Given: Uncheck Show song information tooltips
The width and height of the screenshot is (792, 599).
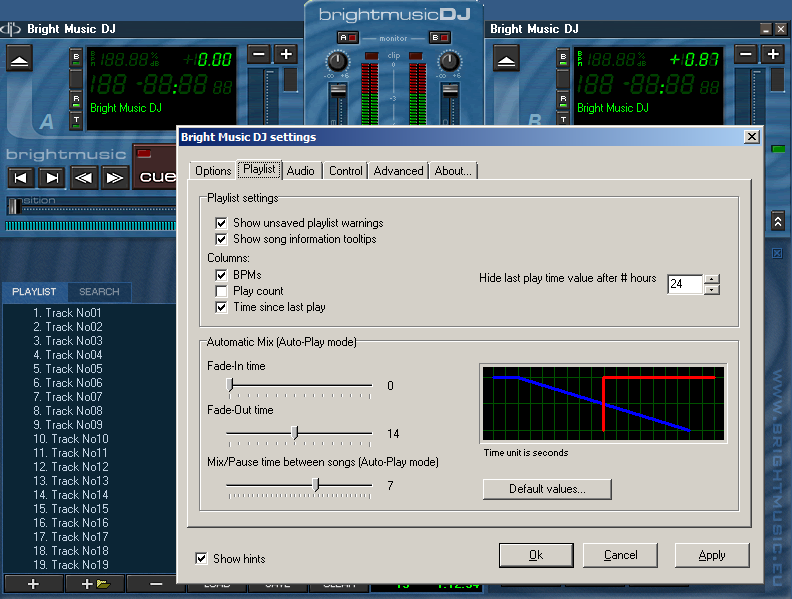Looking at the screenshot, I should pos(221,239).
